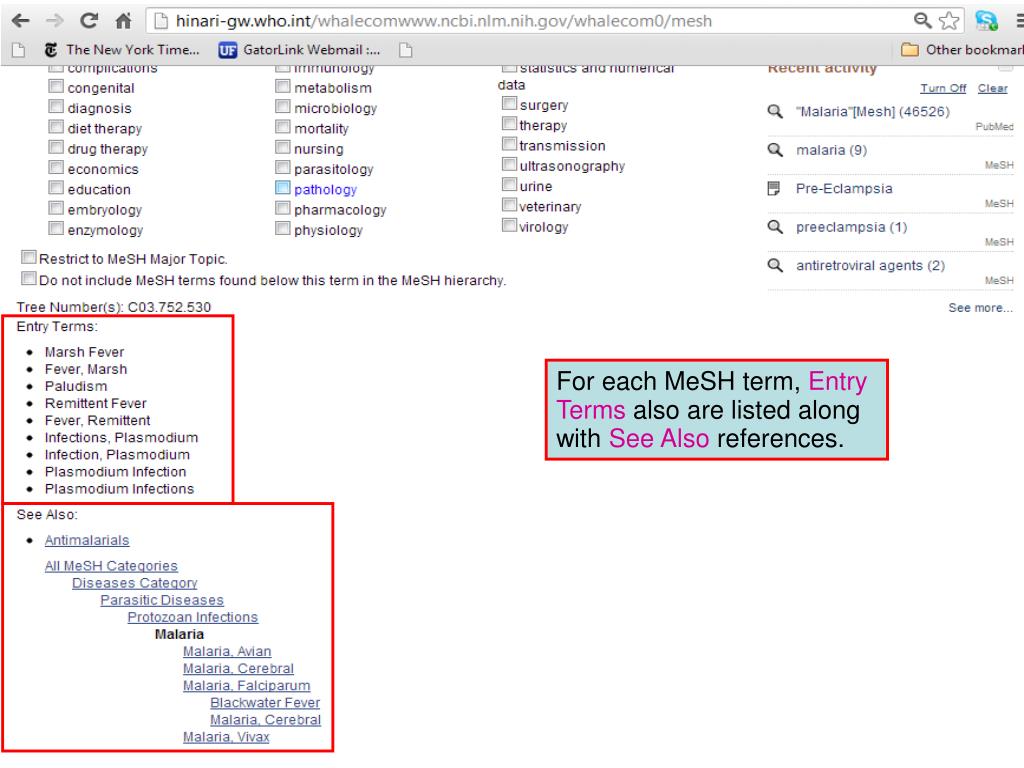The image size is (1024, 768).
Task: Check the embryology subheading
Action: (x=56, y=208)
